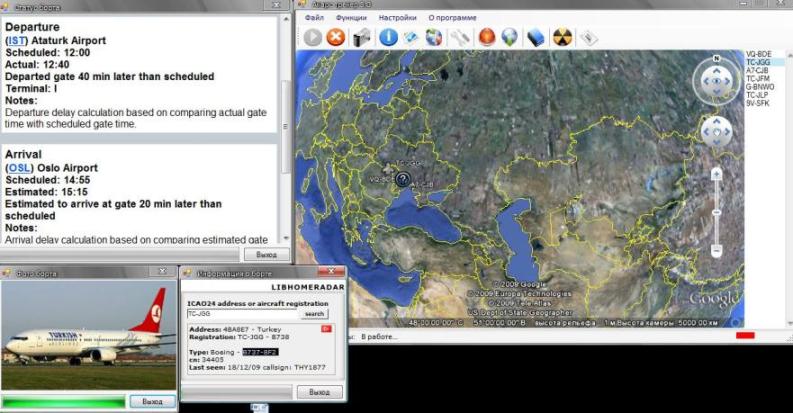The height and width of the screenshot is (413, 793).
Task: Click the gray play button in toolbar
Action: 313,37
